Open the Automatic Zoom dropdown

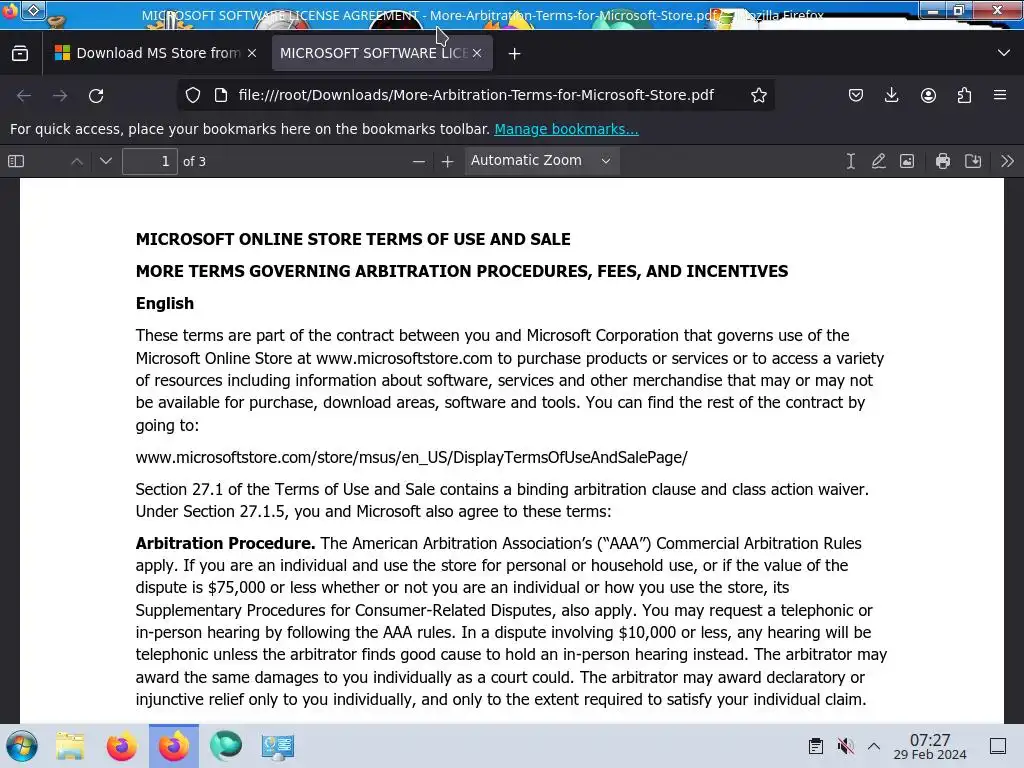pos(542,161)
